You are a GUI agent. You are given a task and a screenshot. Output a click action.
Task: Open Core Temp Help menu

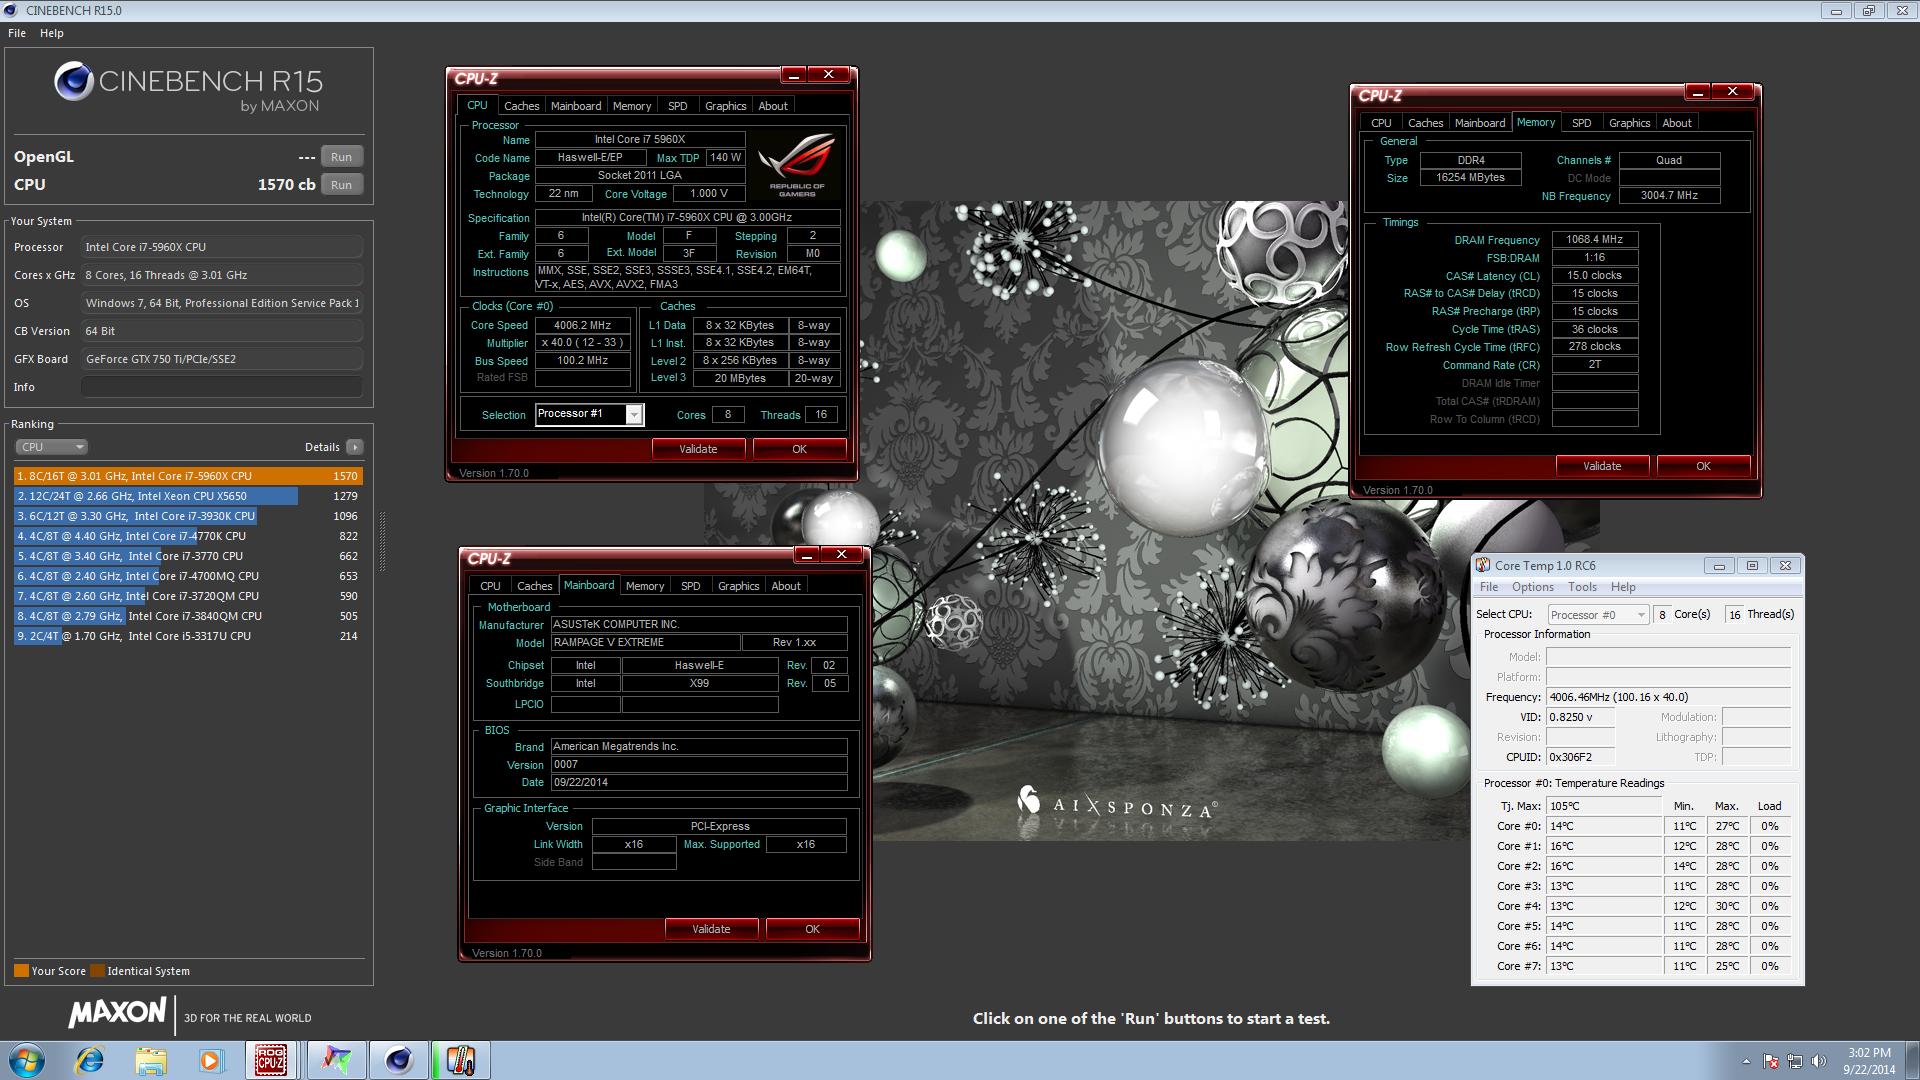(x=1623, y=587)
